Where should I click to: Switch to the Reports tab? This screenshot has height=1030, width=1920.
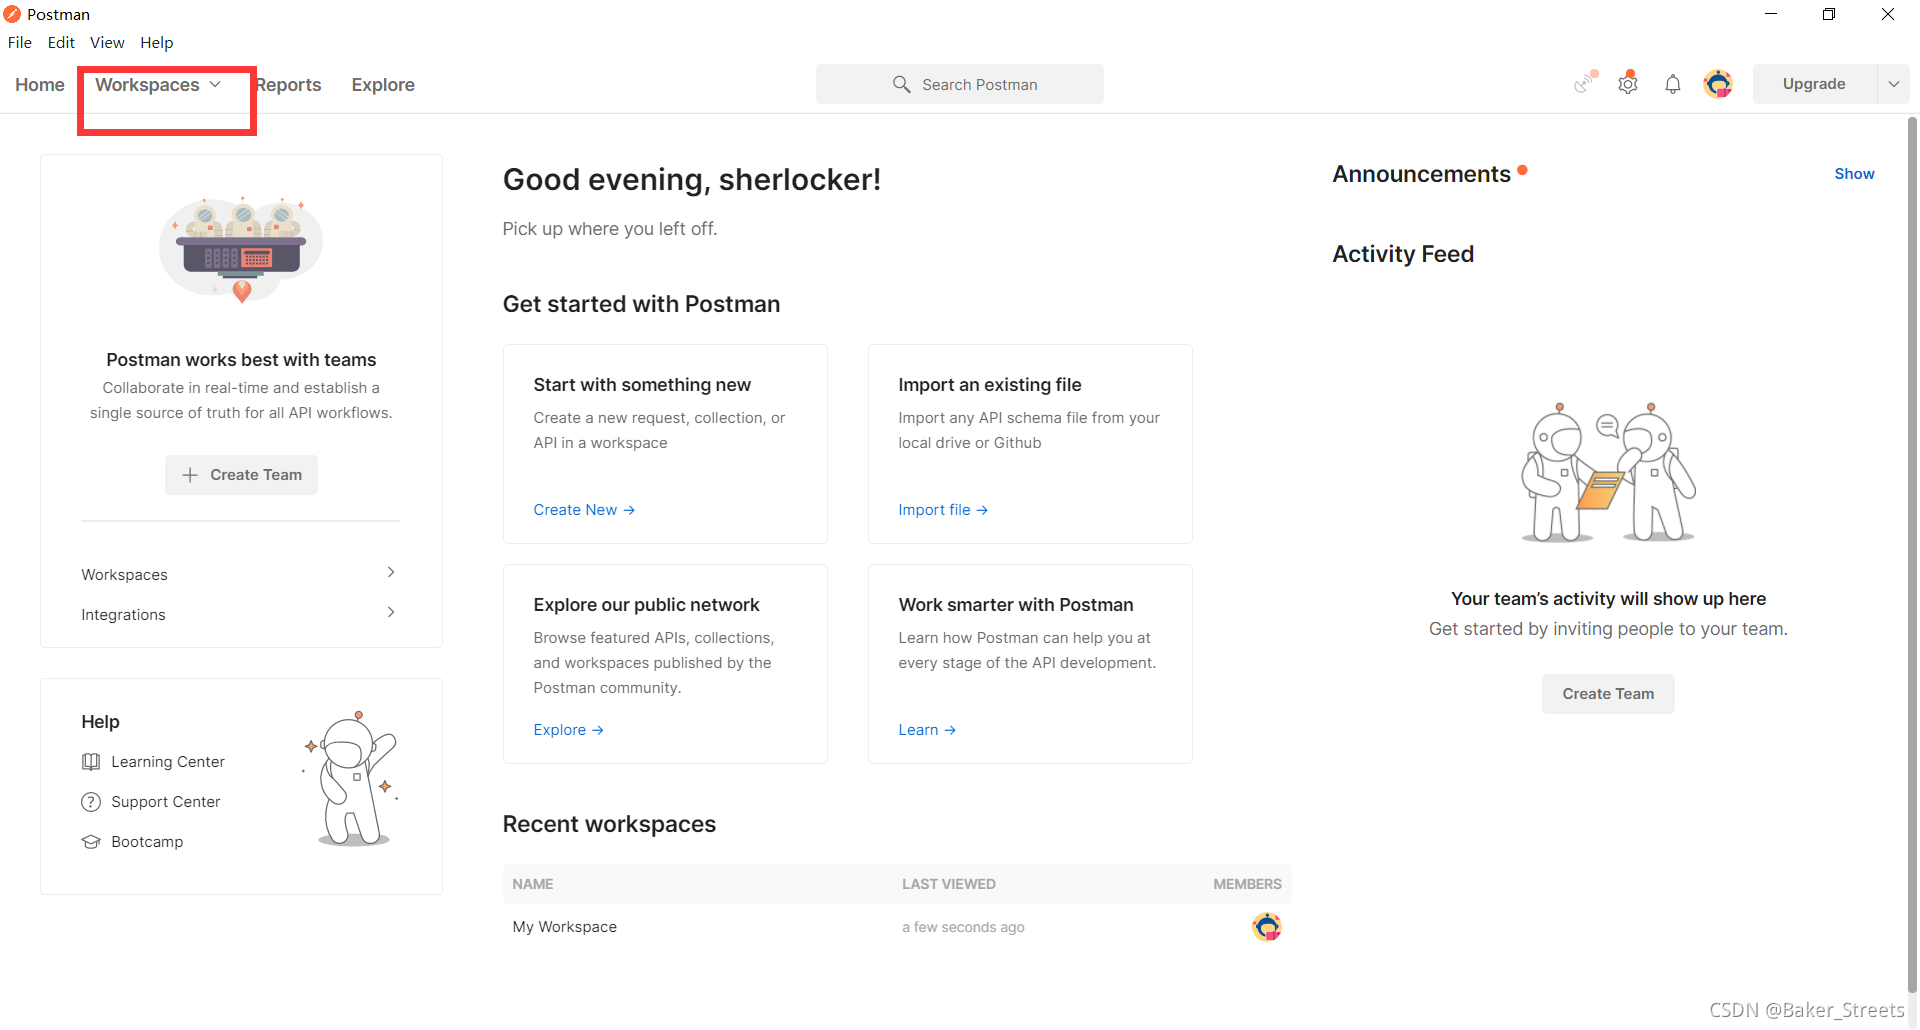288,85
